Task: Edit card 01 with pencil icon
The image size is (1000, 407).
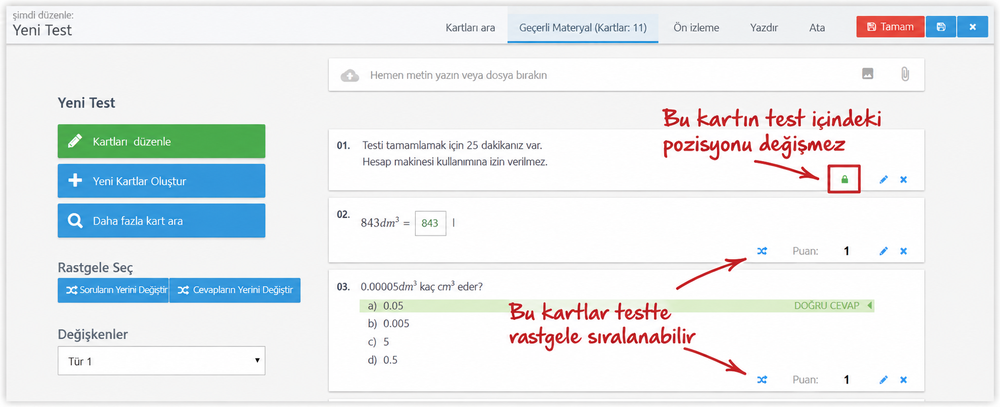Action: pyautogui.click(x=883, y=180)
